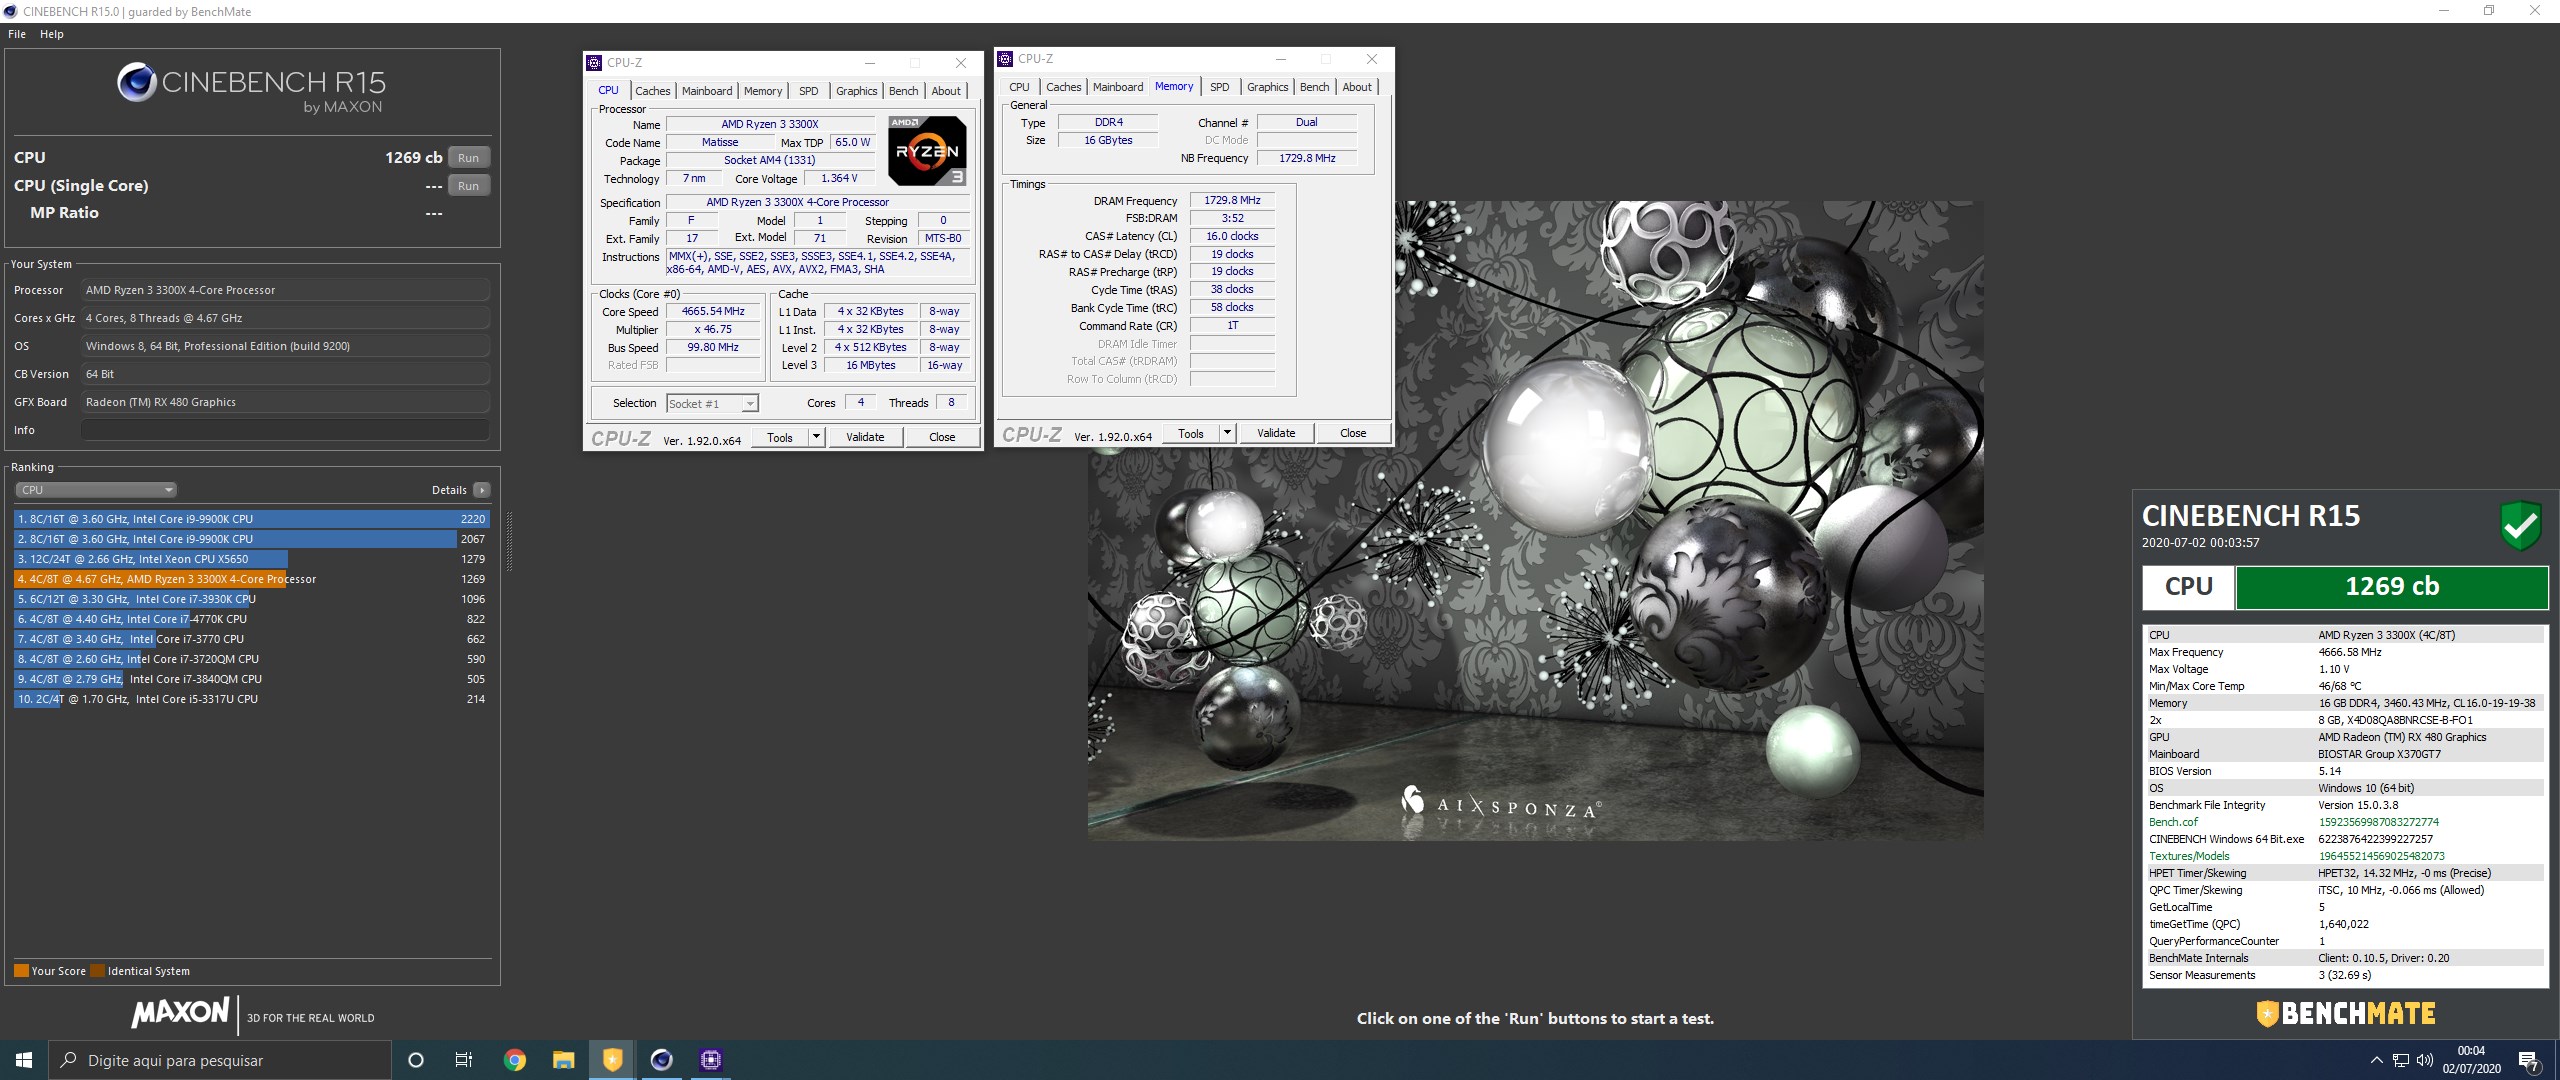Viewport: 2560px width, 1080px height.
Task: Switch to Caches tab in left CPU-Z
Action: pyautogui.click(x=653, y=91)
